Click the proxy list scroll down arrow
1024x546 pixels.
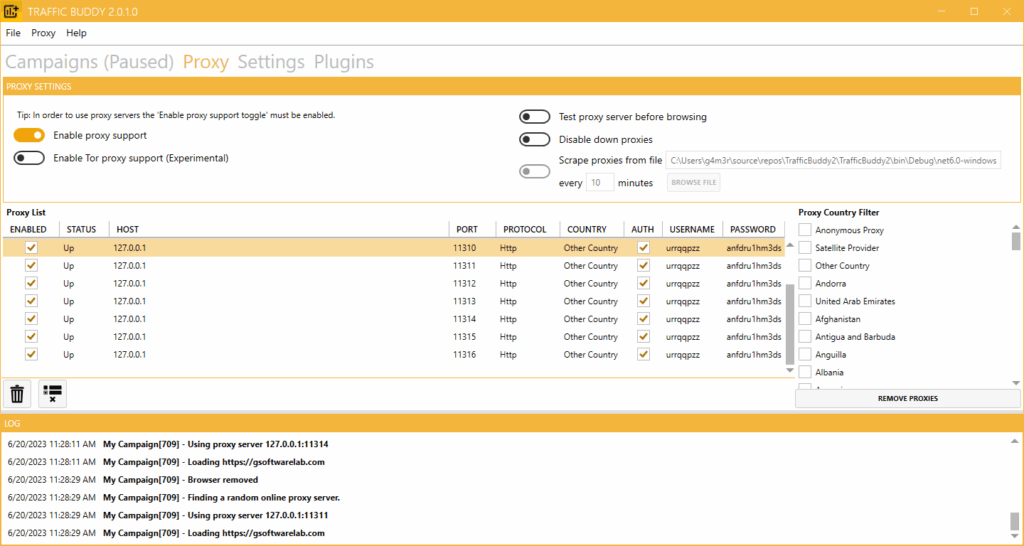[x=790, y=370]
